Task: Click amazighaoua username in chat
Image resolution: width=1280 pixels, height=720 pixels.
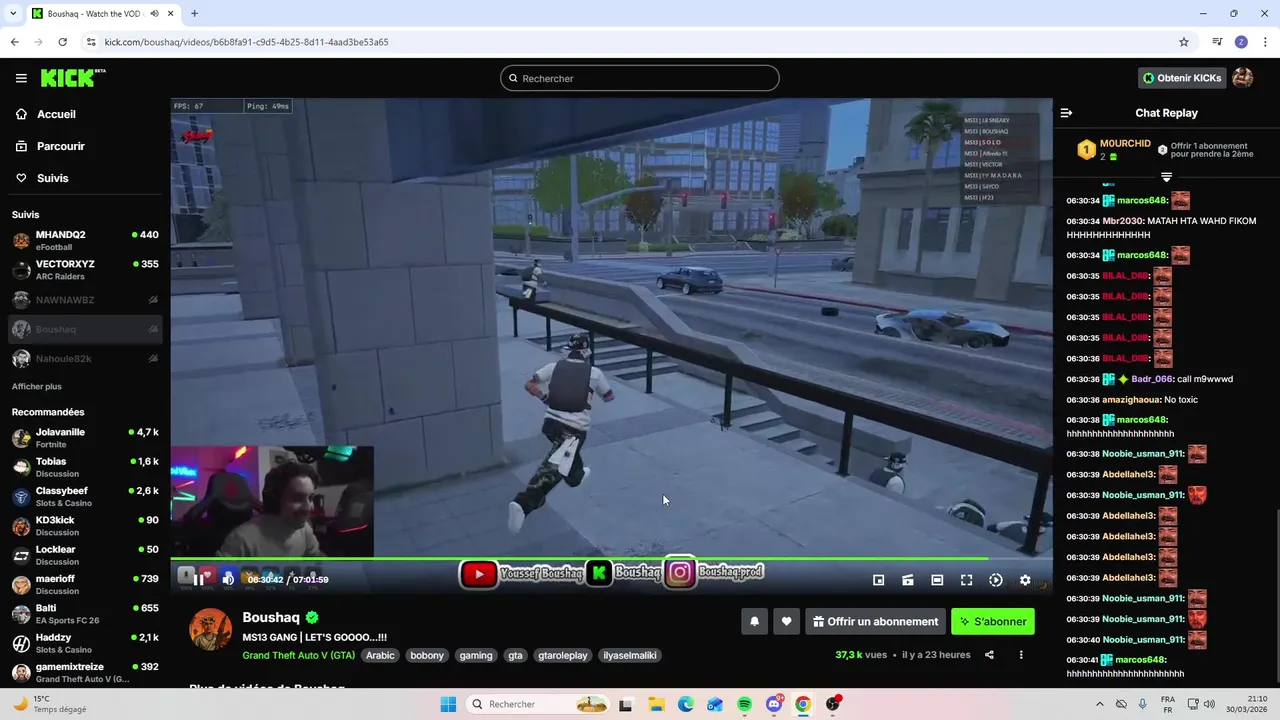Action: click(x=1132, y=400)
